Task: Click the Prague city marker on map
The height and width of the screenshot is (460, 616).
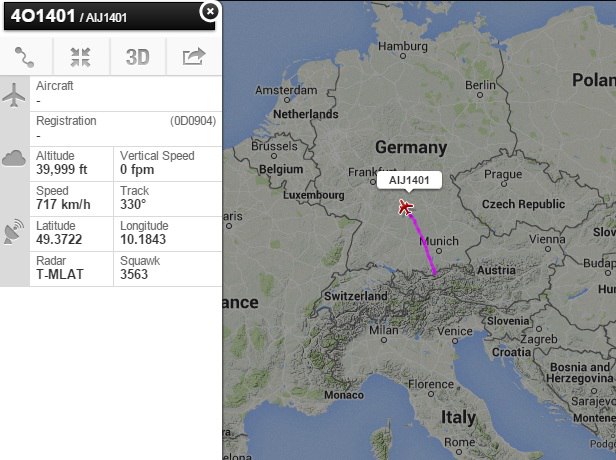Action: (504, 183)
